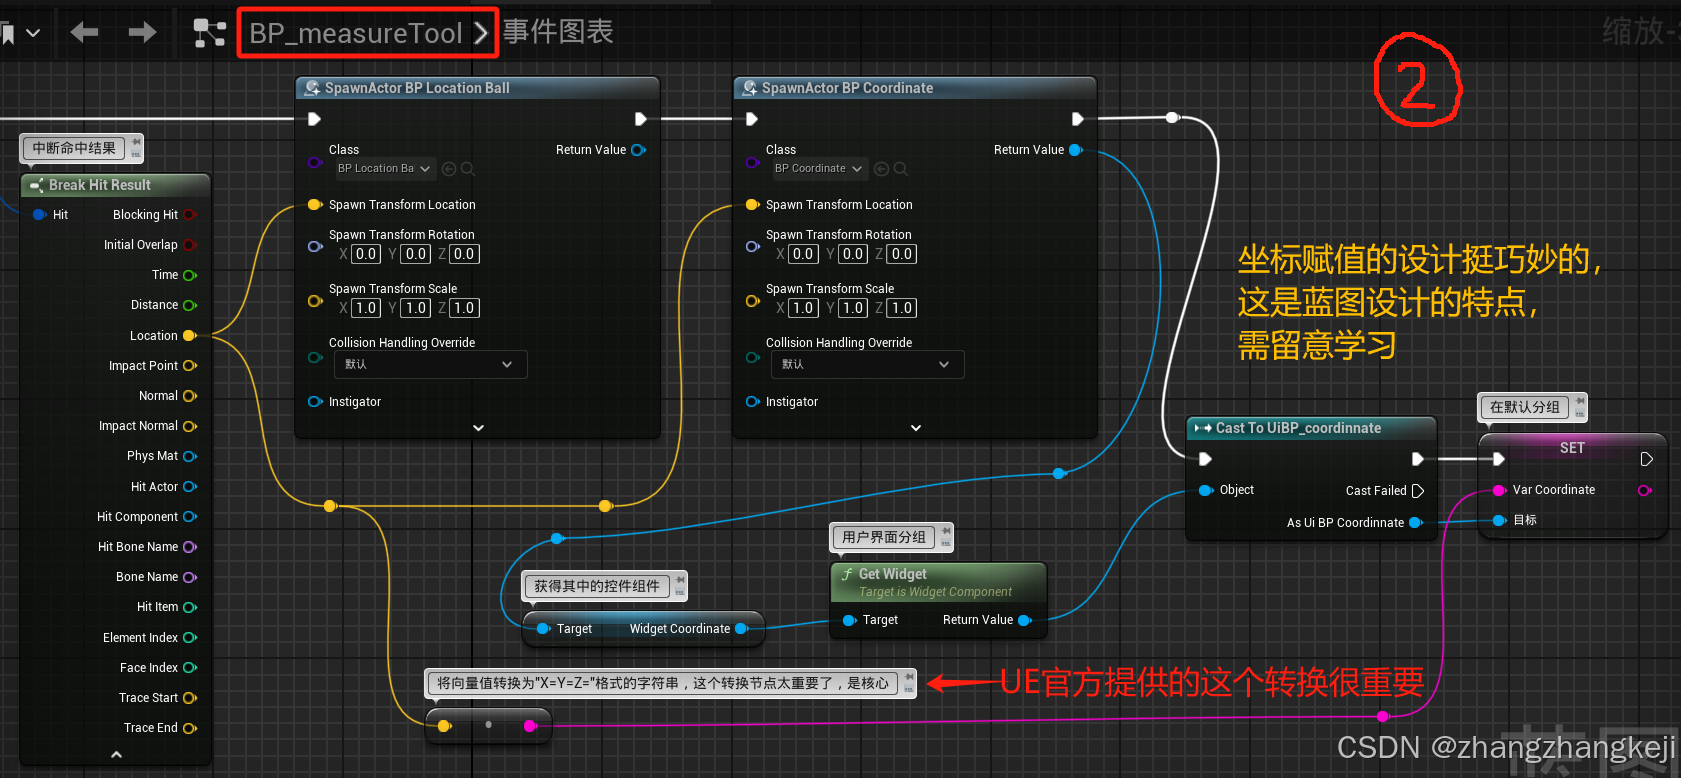The height and width of the screenshot is (778, 1681).
Task: Expand advanced pins of SpawnActor BP Coordinate
Action: [916, 428]
